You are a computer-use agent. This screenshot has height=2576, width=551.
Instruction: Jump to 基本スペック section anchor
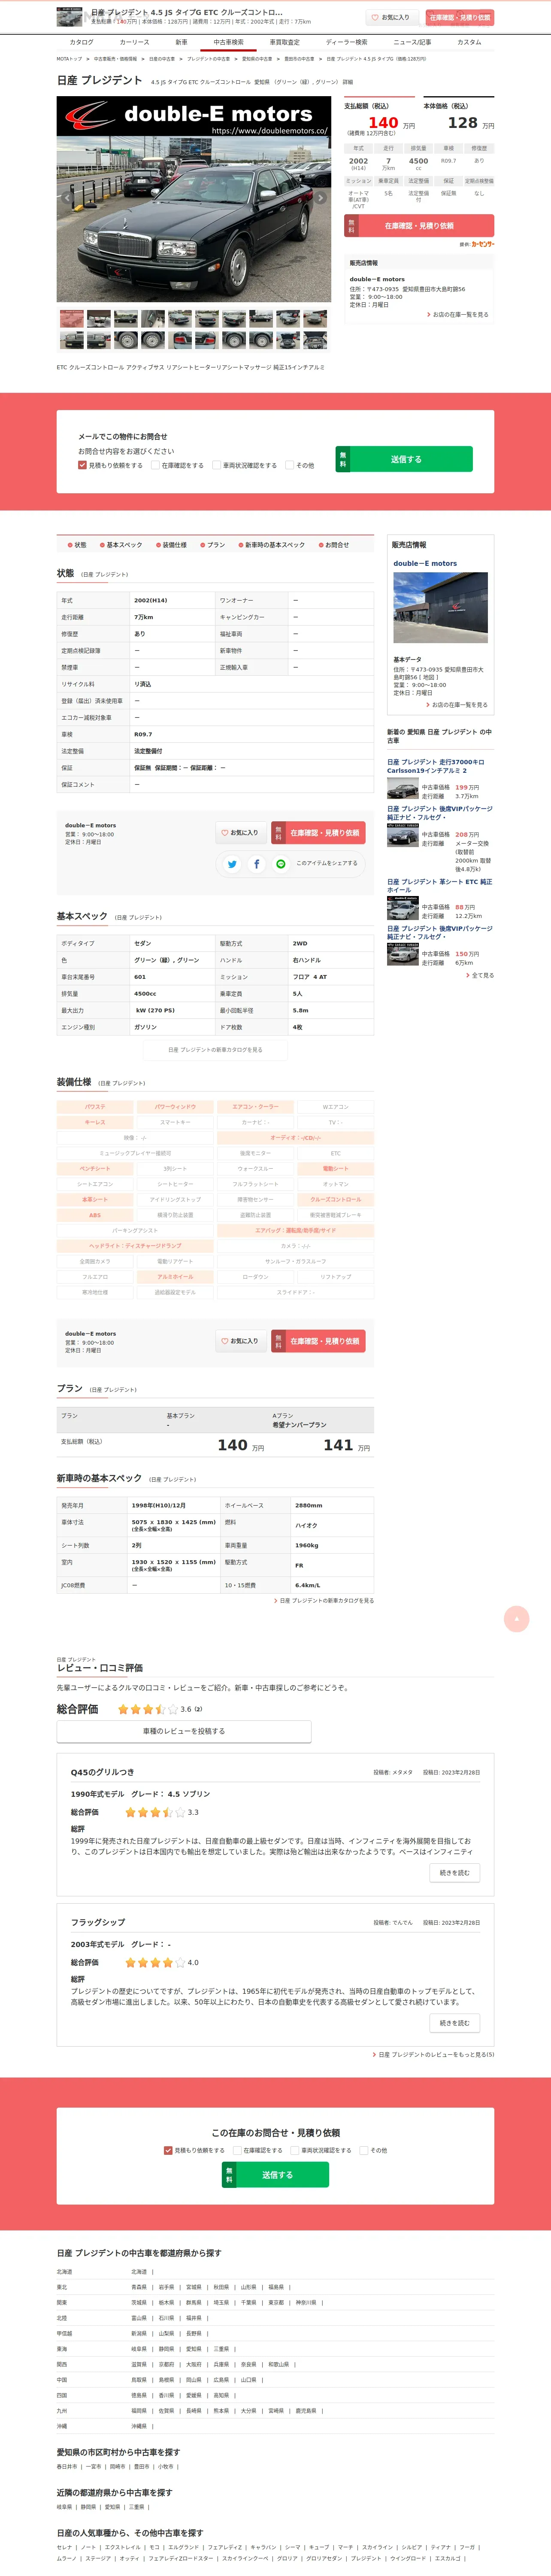click(x=121, y=545)
